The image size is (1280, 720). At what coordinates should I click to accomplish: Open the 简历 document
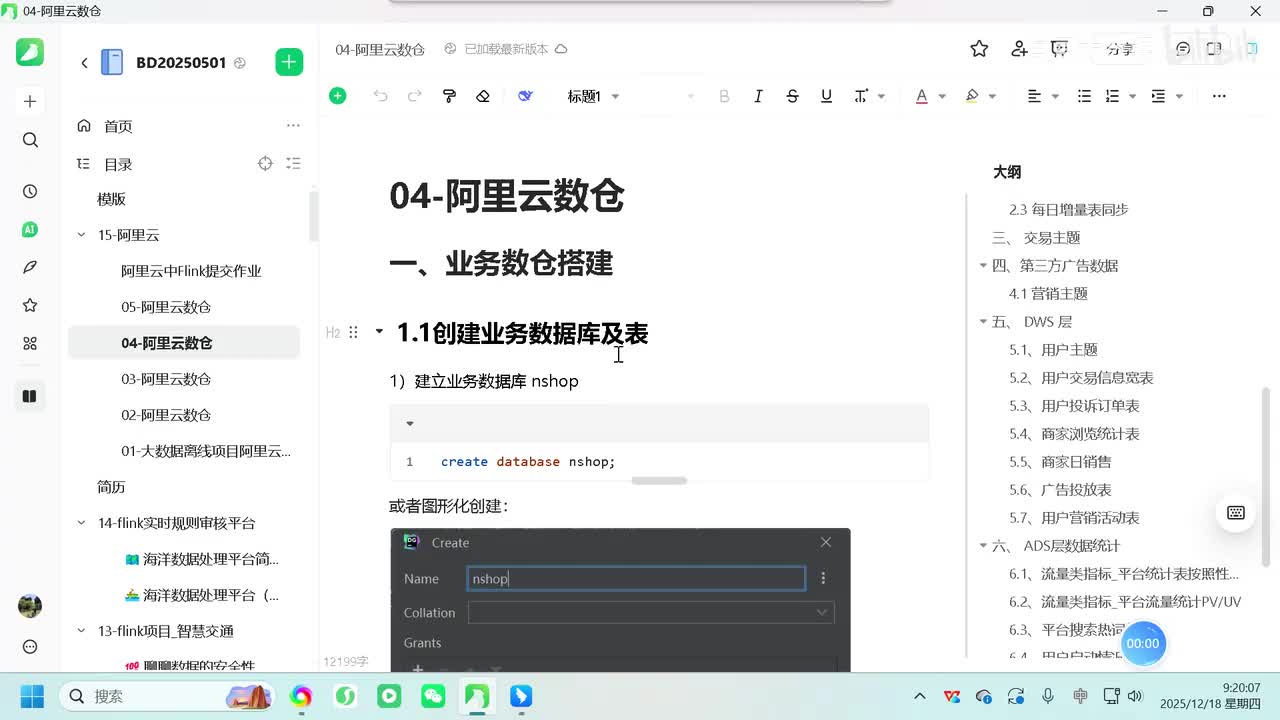click(x=111, y=487)
